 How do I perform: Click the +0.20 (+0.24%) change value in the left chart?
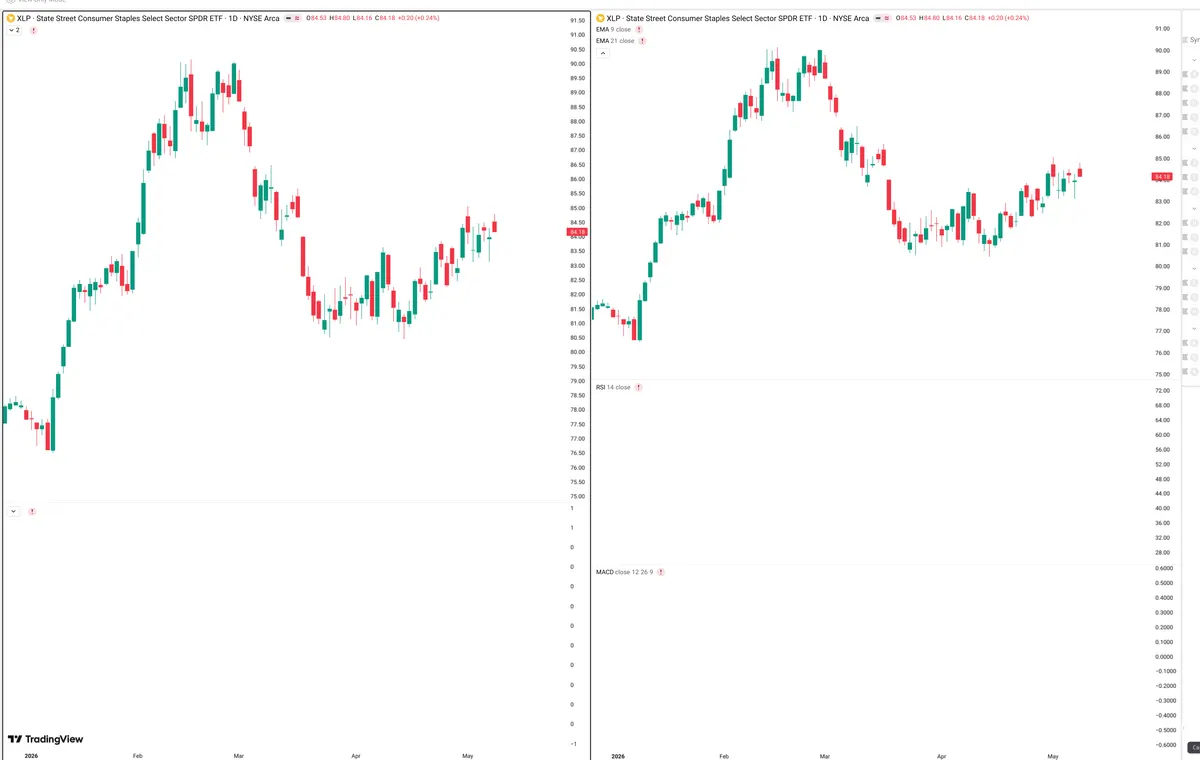pos(419,18)
